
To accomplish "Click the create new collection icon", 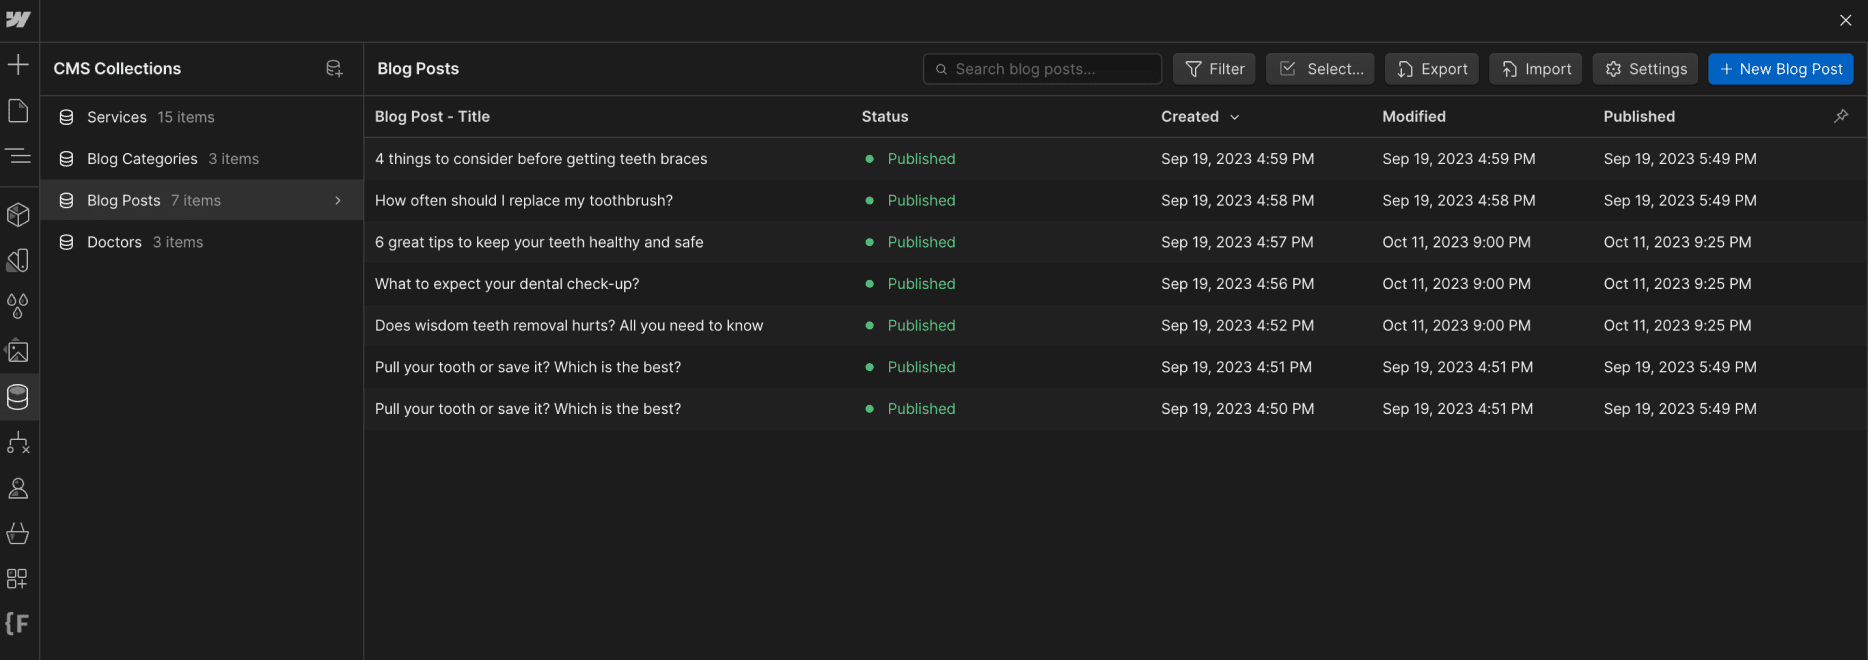I will pos(334,69).
